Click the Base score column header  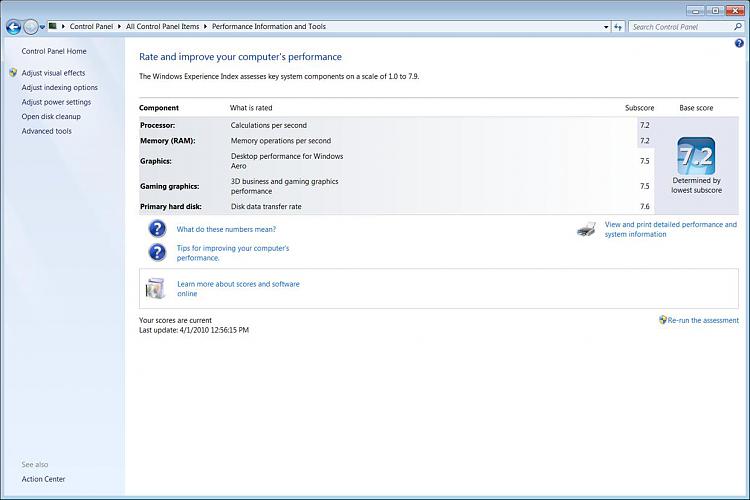[x=696, y=108]
